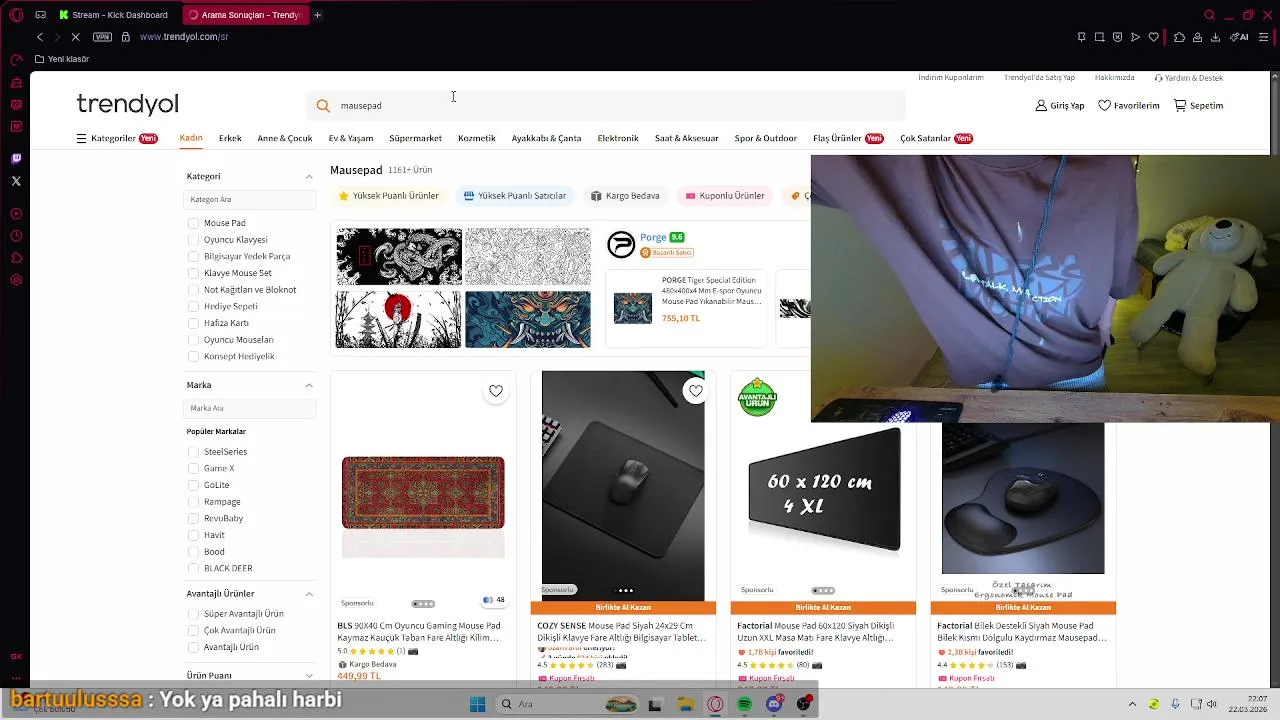Open the Giriş Yap login icon

(x=1041, y=106)
